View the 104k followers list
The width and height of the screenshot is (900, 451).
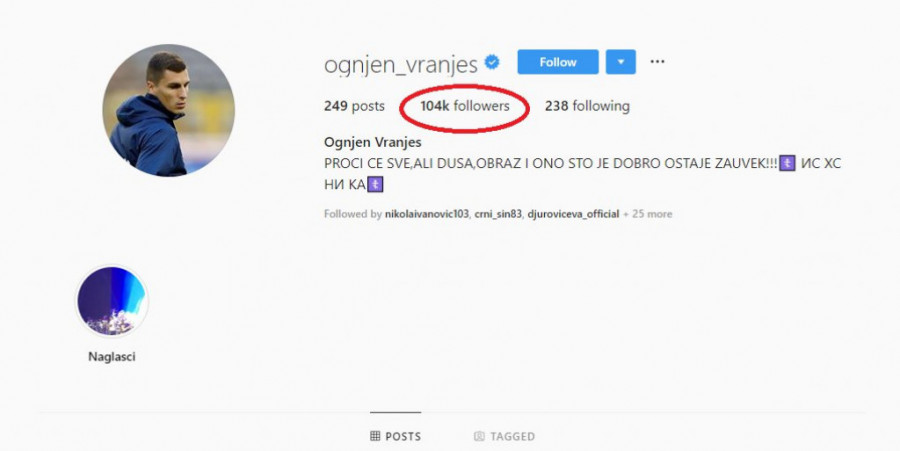465,106
